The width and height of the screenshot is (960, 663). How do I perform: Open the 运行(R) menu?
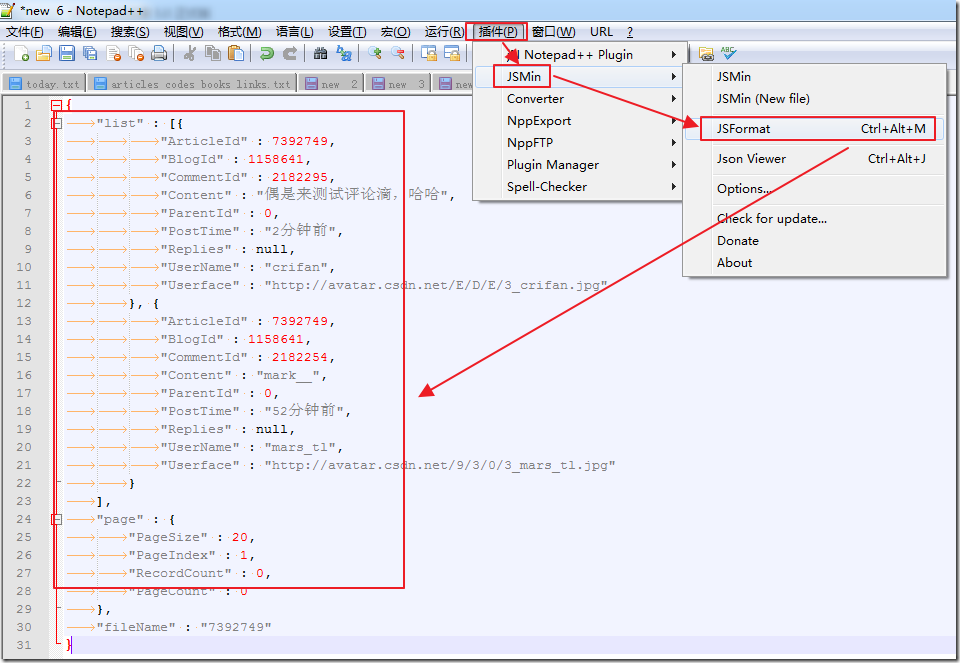[444, 32]
